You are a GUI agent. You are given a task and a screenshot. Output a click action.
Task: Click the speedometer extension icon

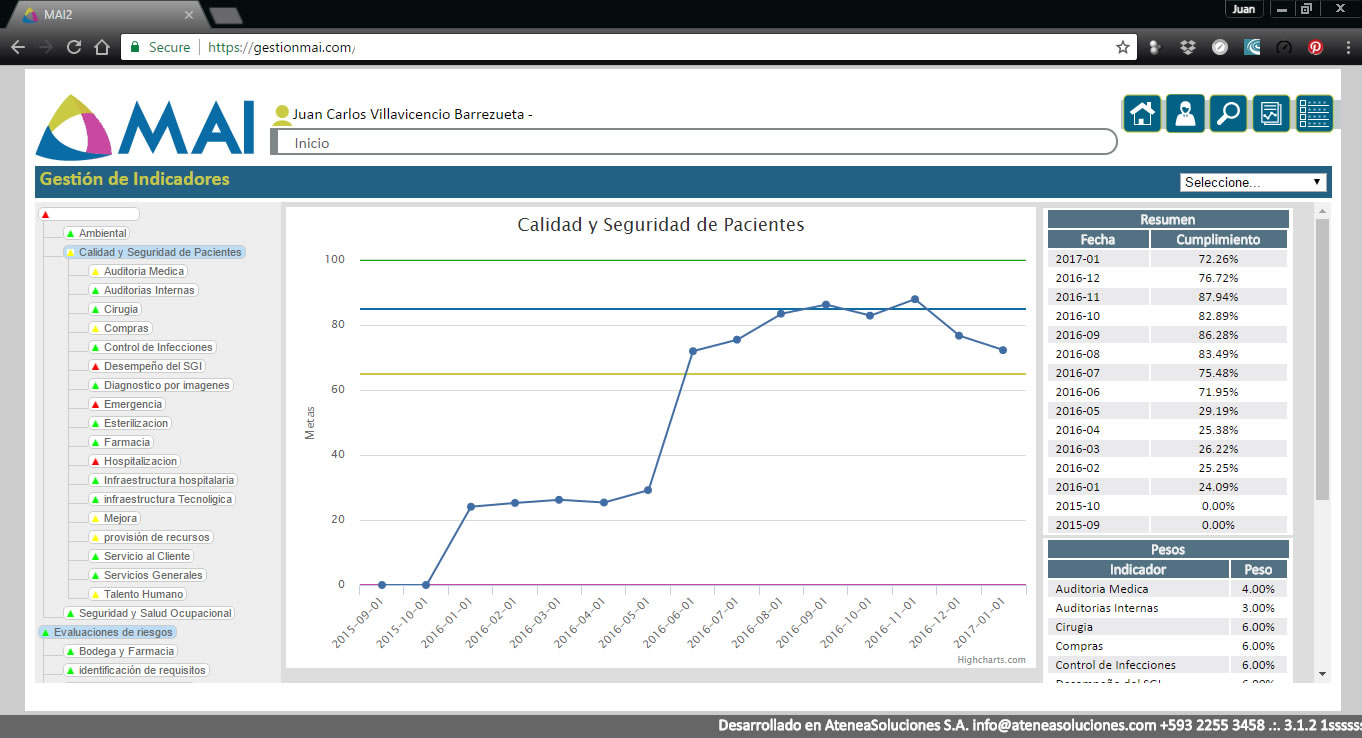click(x=1285, y=47)
